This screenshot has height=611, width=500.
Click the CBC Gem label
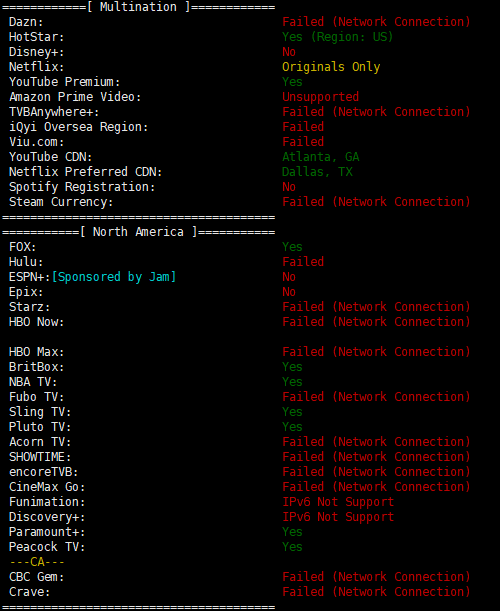37,577
